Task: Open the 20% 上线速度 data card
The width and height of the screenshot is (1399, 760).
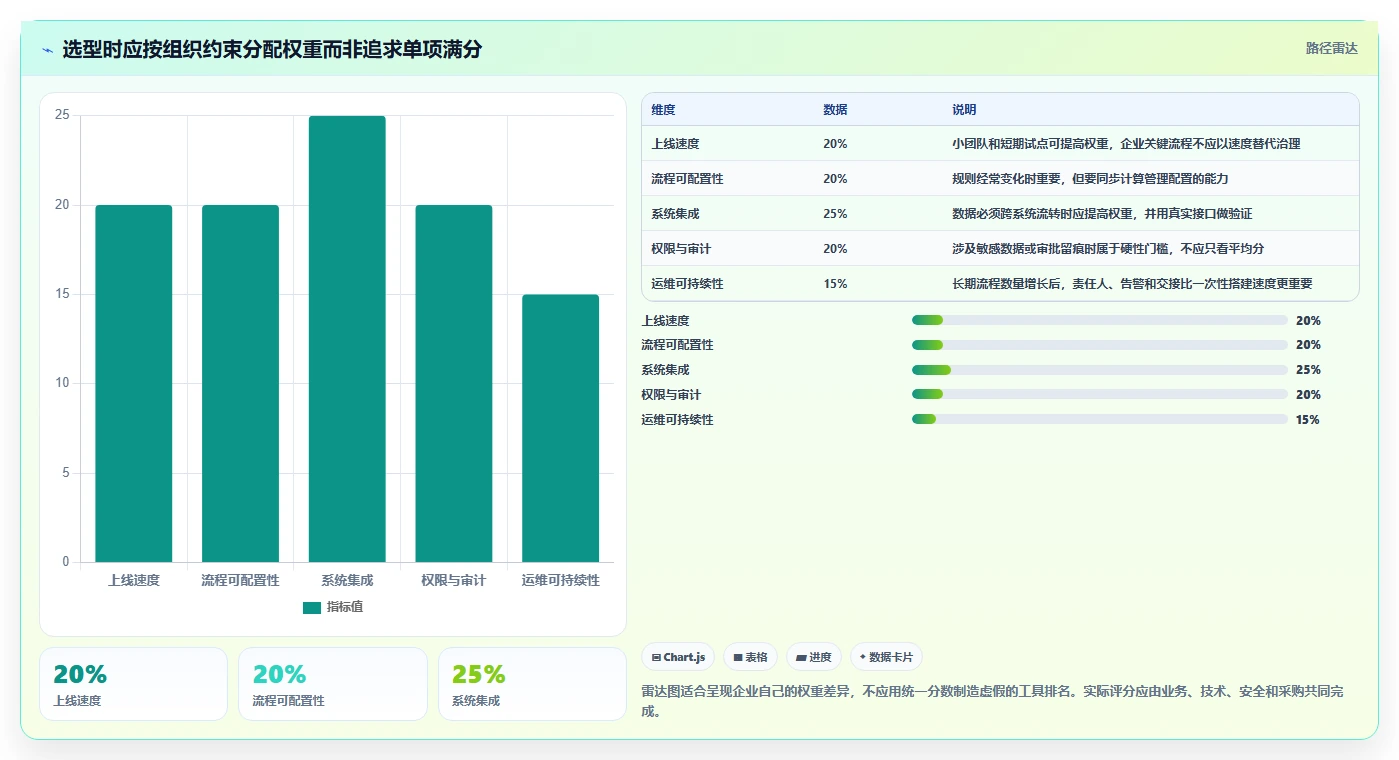Action: point(134,684)
